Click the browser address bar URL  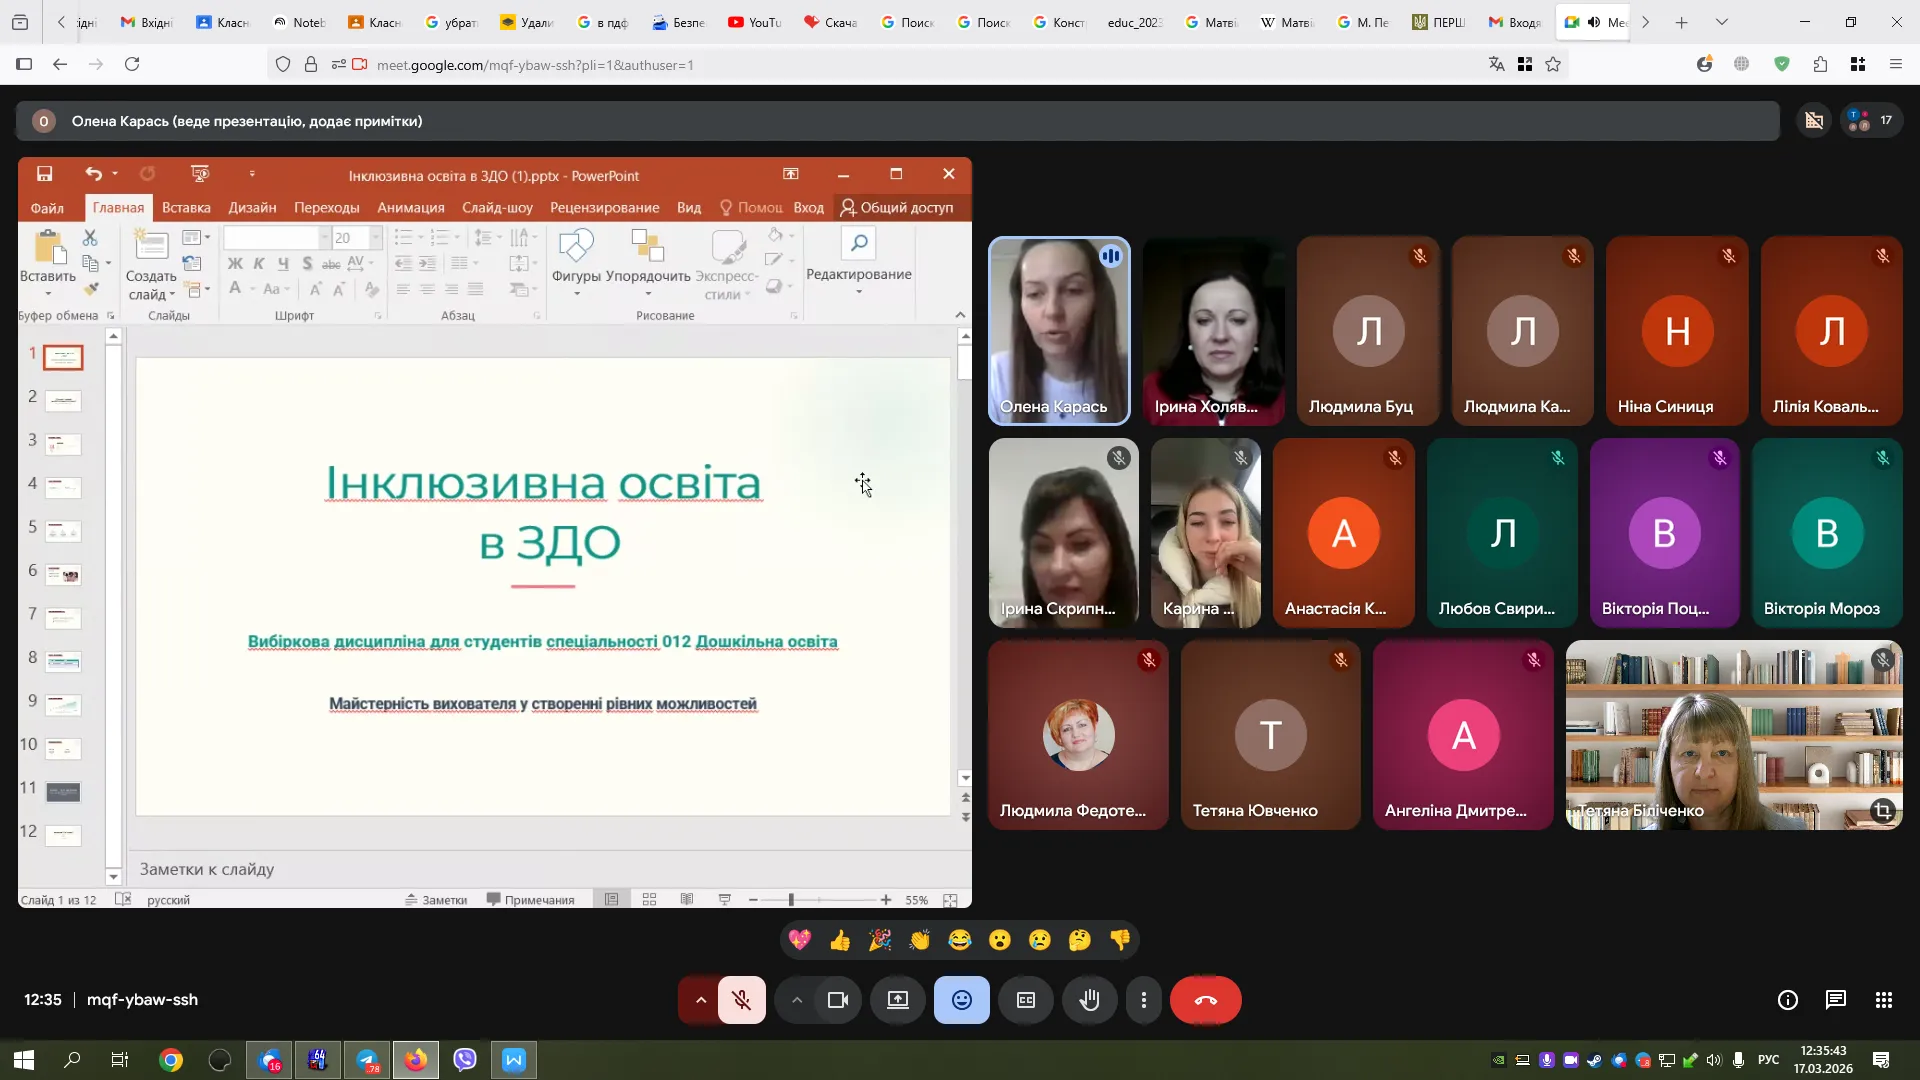(x=535, y=65)
